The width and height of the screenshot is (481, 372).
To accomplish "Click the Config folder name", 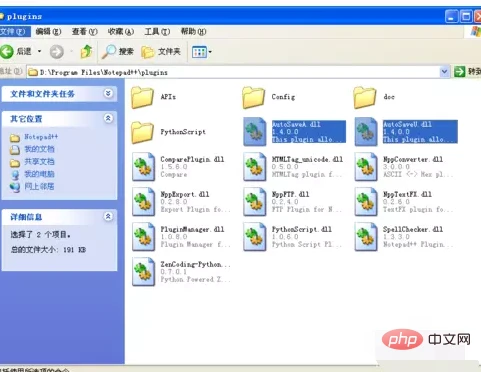I will coord(283,97).
